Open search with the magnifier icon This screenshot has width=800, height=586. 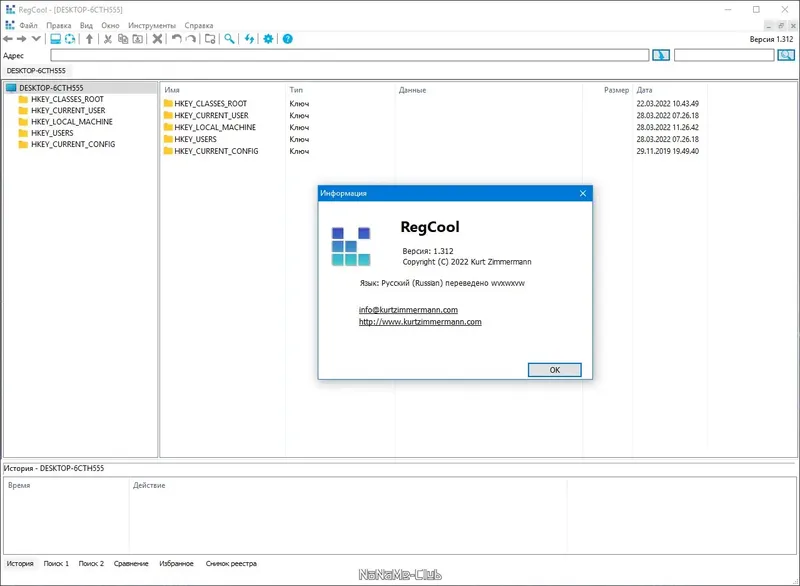pyautogui.click(x=230, y=39)
